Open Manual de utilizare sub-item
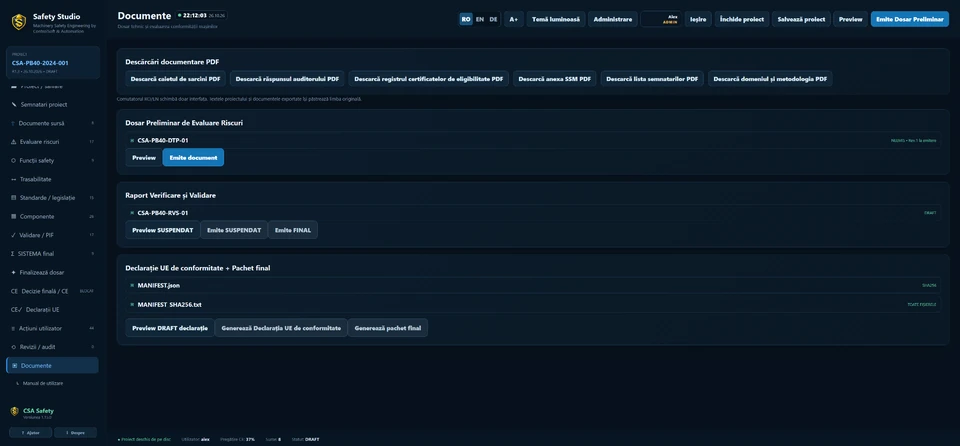Image resolution: width=960 pixels, height=446 pixels. pyautogui.click(x=43, y=384)
